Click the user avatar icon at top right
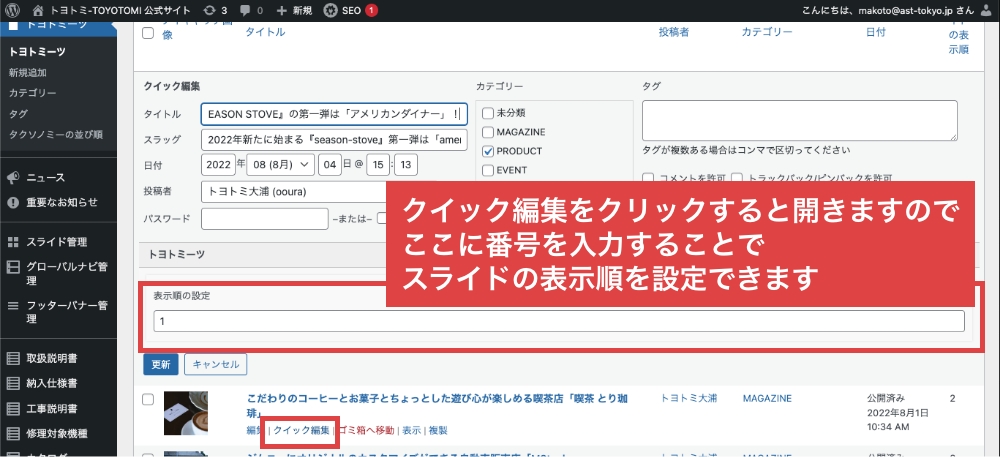Viewport: 1000px width, 457px height. click(985, 11)
